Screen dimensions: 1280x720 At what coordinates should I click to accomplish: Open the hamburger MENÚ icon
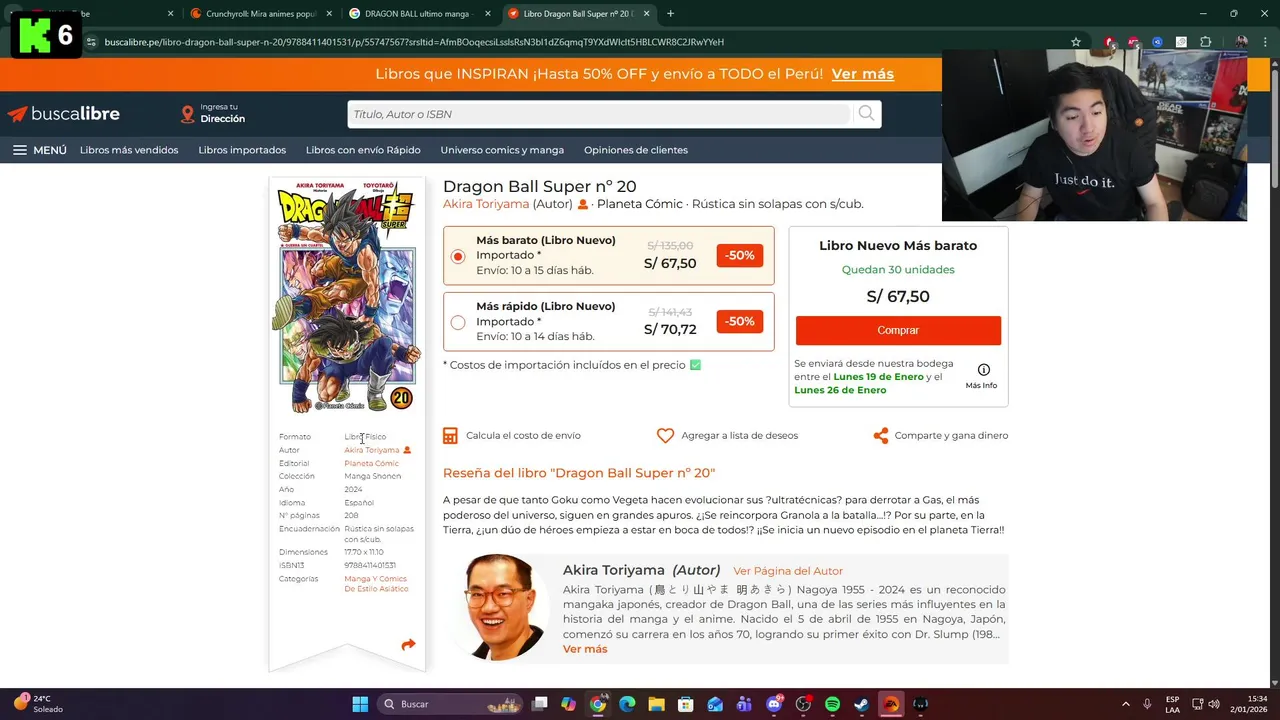click(20, 150)
